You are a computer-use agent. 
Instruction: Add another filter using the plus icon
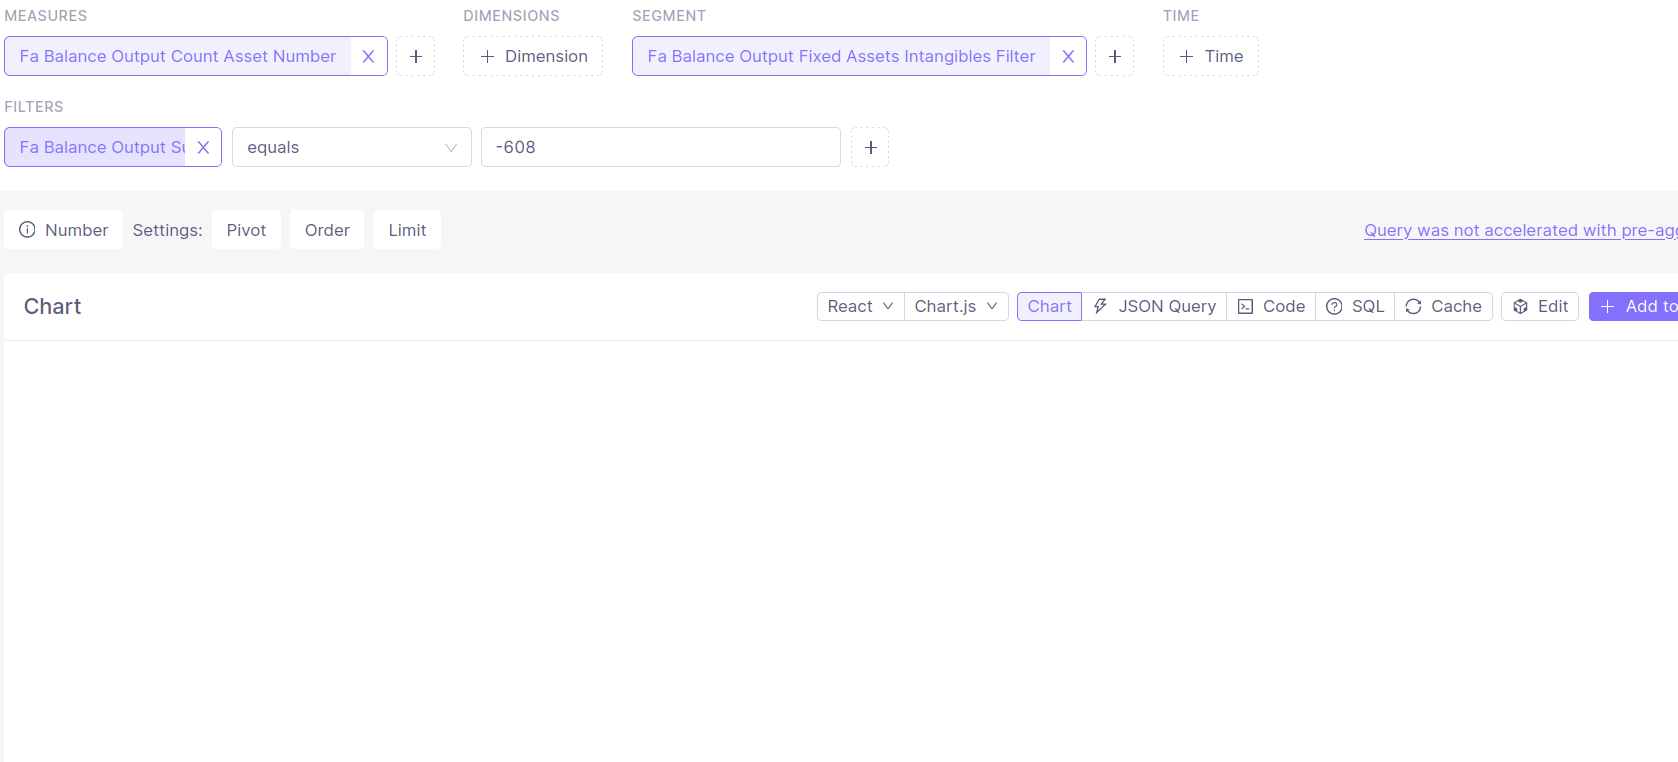pos(870,147)
